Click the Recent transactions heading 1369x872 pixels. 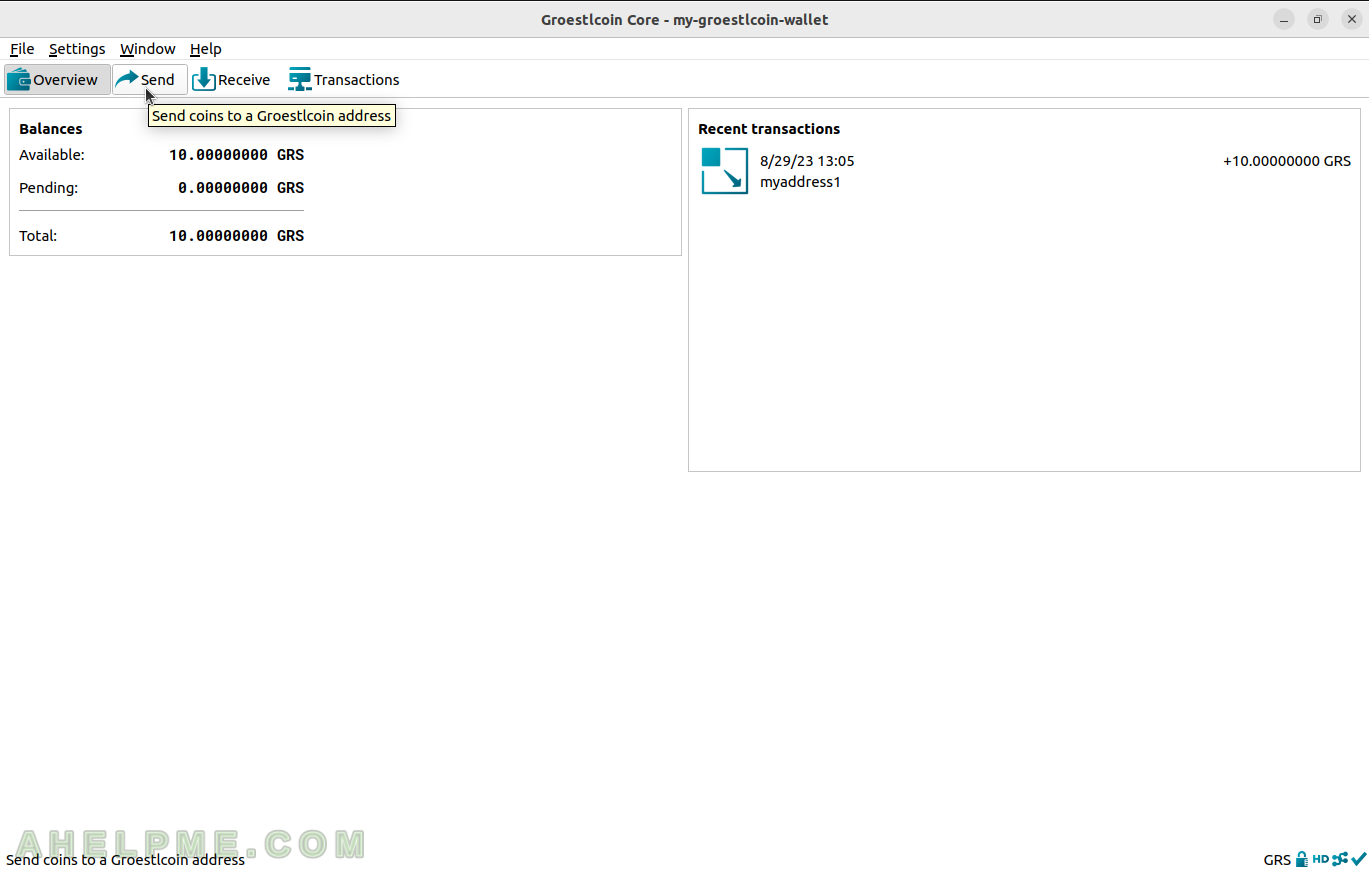[x=769, y=129]
